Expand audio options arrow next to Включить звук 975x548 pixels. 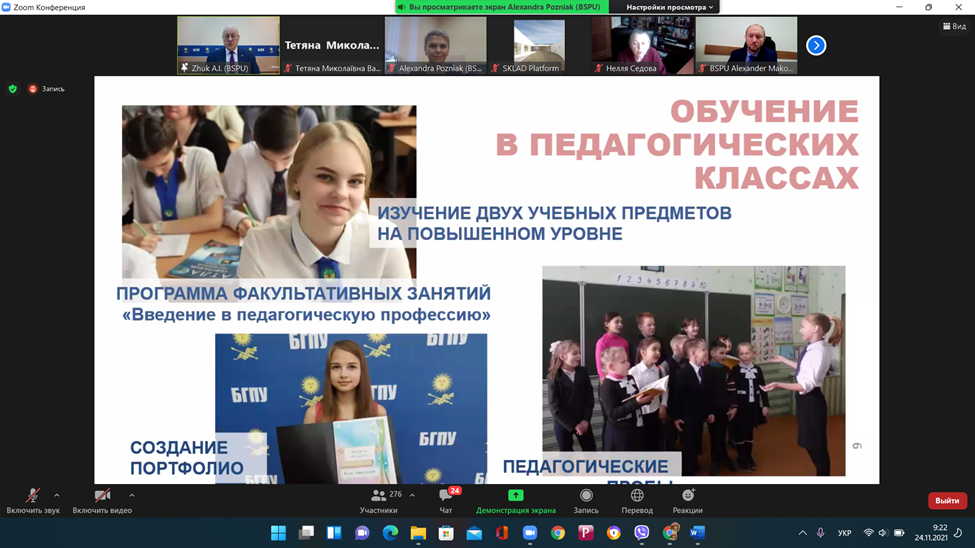click(57, 495)
